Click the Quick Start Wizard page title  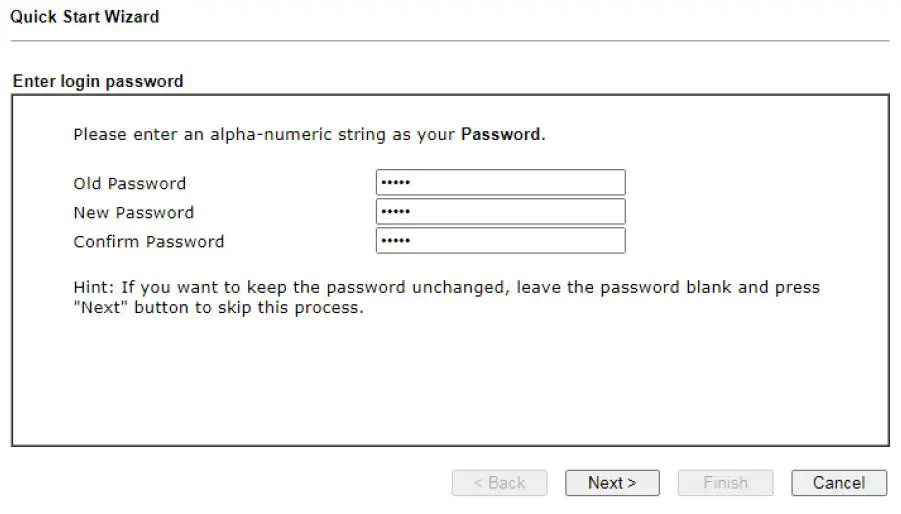click(x=84, y=17)
